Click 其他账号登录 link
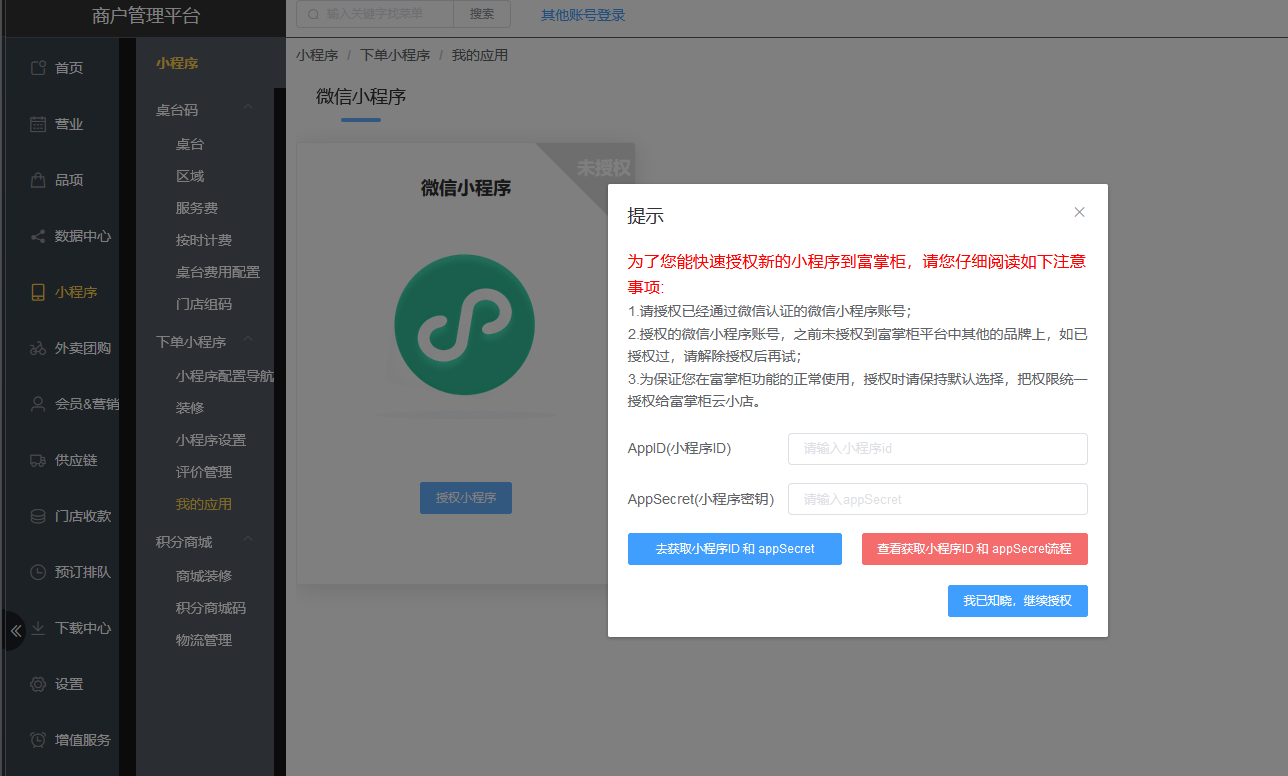1288x776 pixels. 583,15
